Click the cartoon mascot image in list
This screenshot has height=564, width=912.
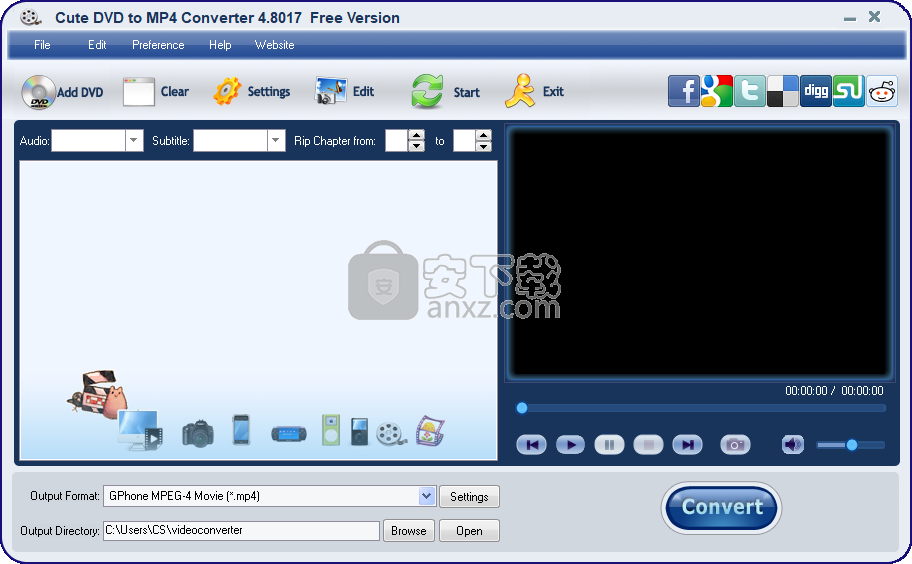(98, 393)
